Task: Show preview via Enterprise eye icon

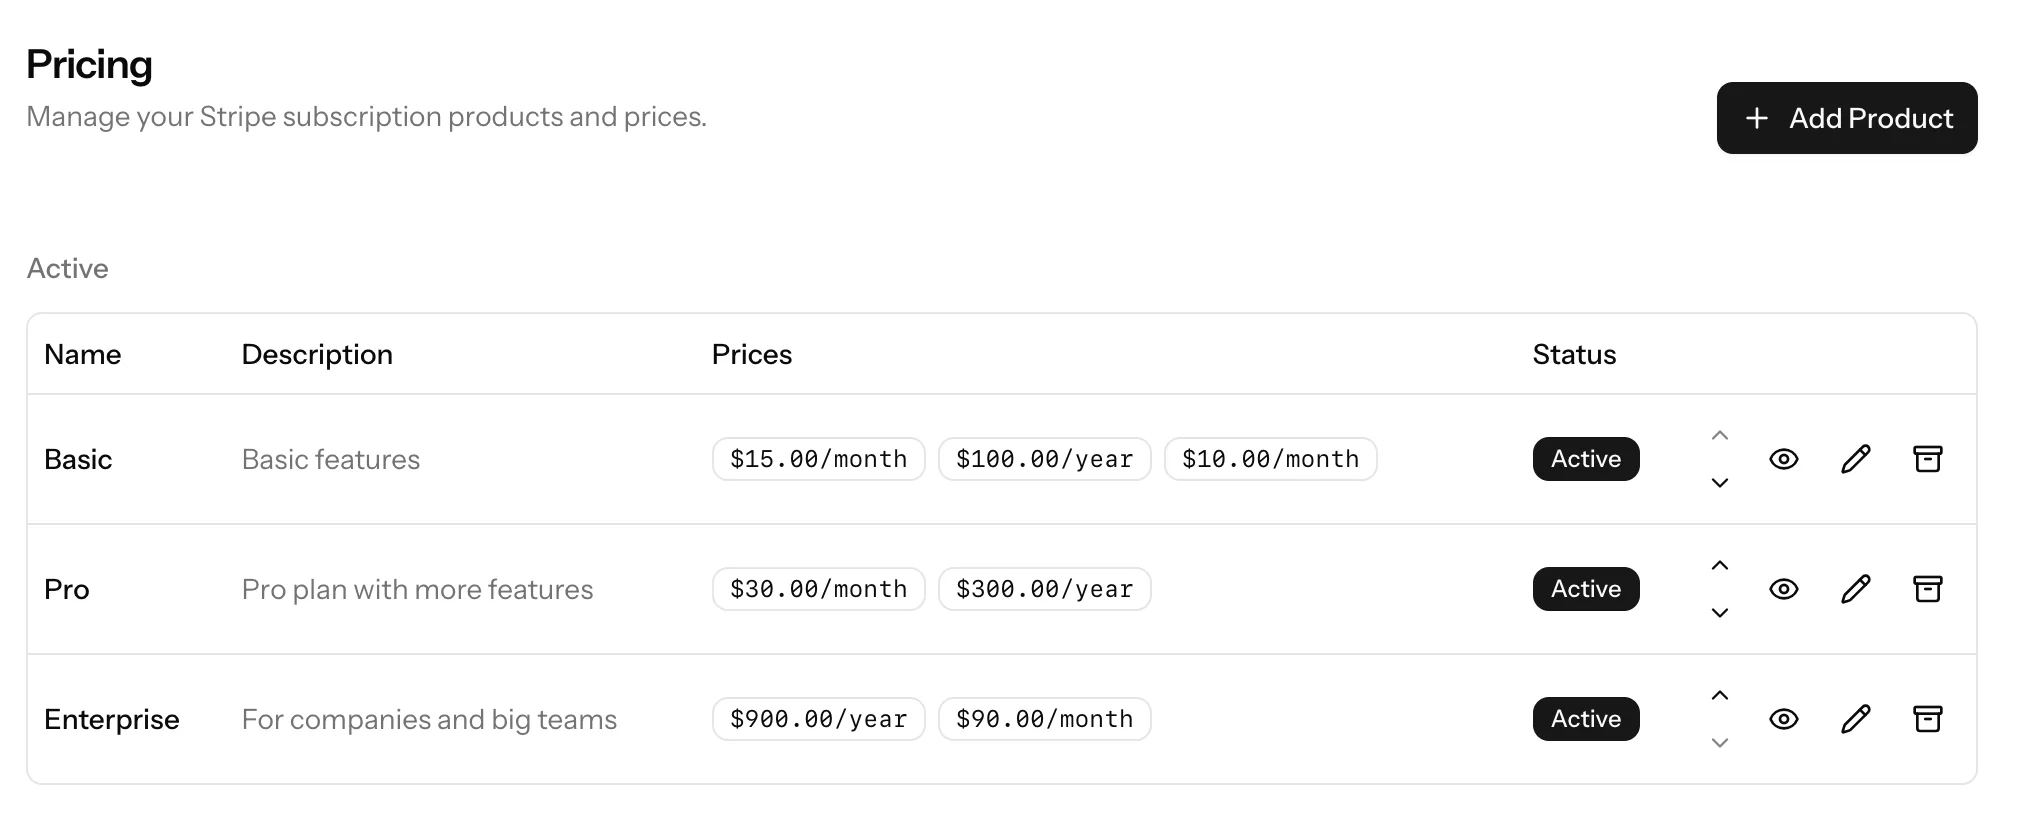Action: [x=1784, y=718]
